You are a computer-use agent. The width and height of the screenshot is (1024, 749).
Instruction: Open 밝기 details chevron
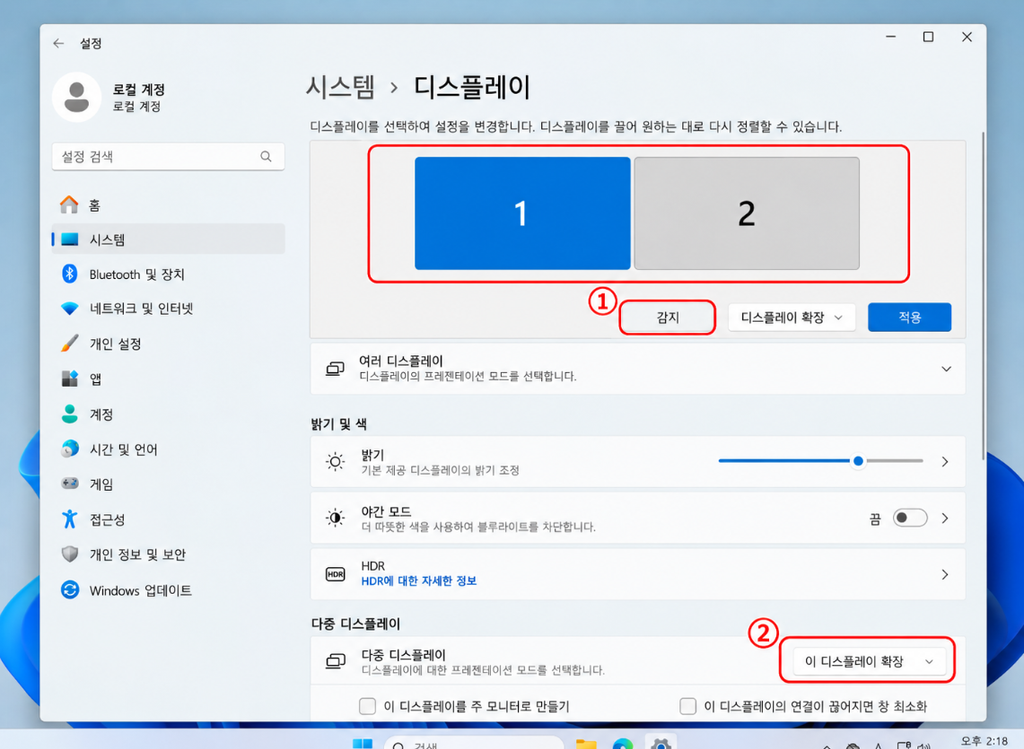[945, 462]
